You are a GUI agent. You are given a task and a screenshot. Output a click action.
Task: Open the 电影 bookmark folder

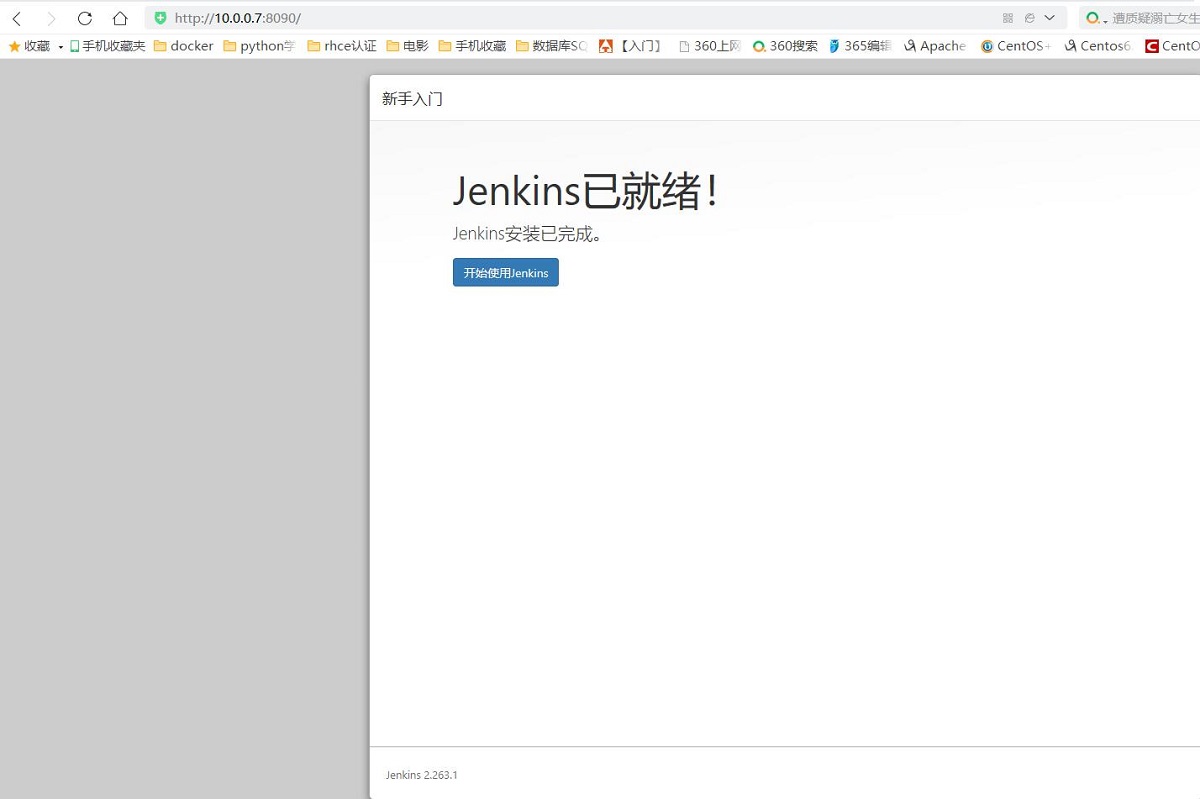click(x=407, y=46)
